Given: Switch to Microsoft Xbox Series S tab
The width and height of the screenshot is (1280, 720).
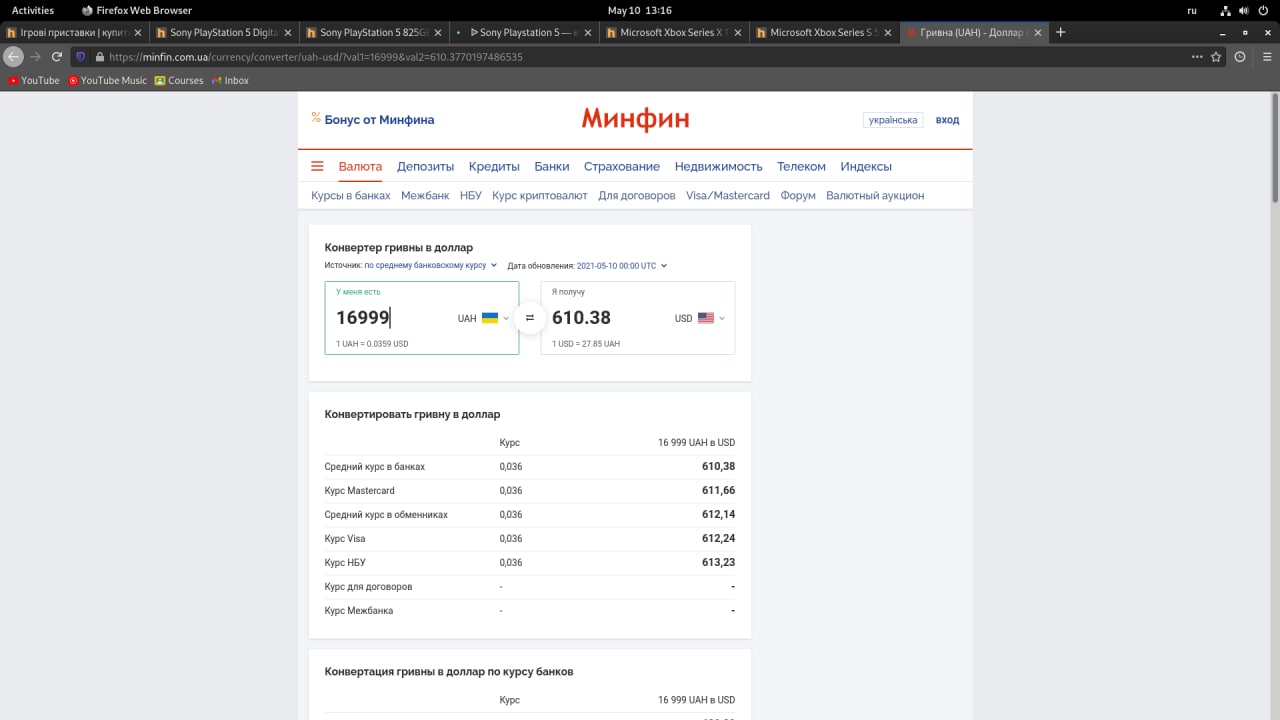Looking at the screenshot, I should point(826,32).
